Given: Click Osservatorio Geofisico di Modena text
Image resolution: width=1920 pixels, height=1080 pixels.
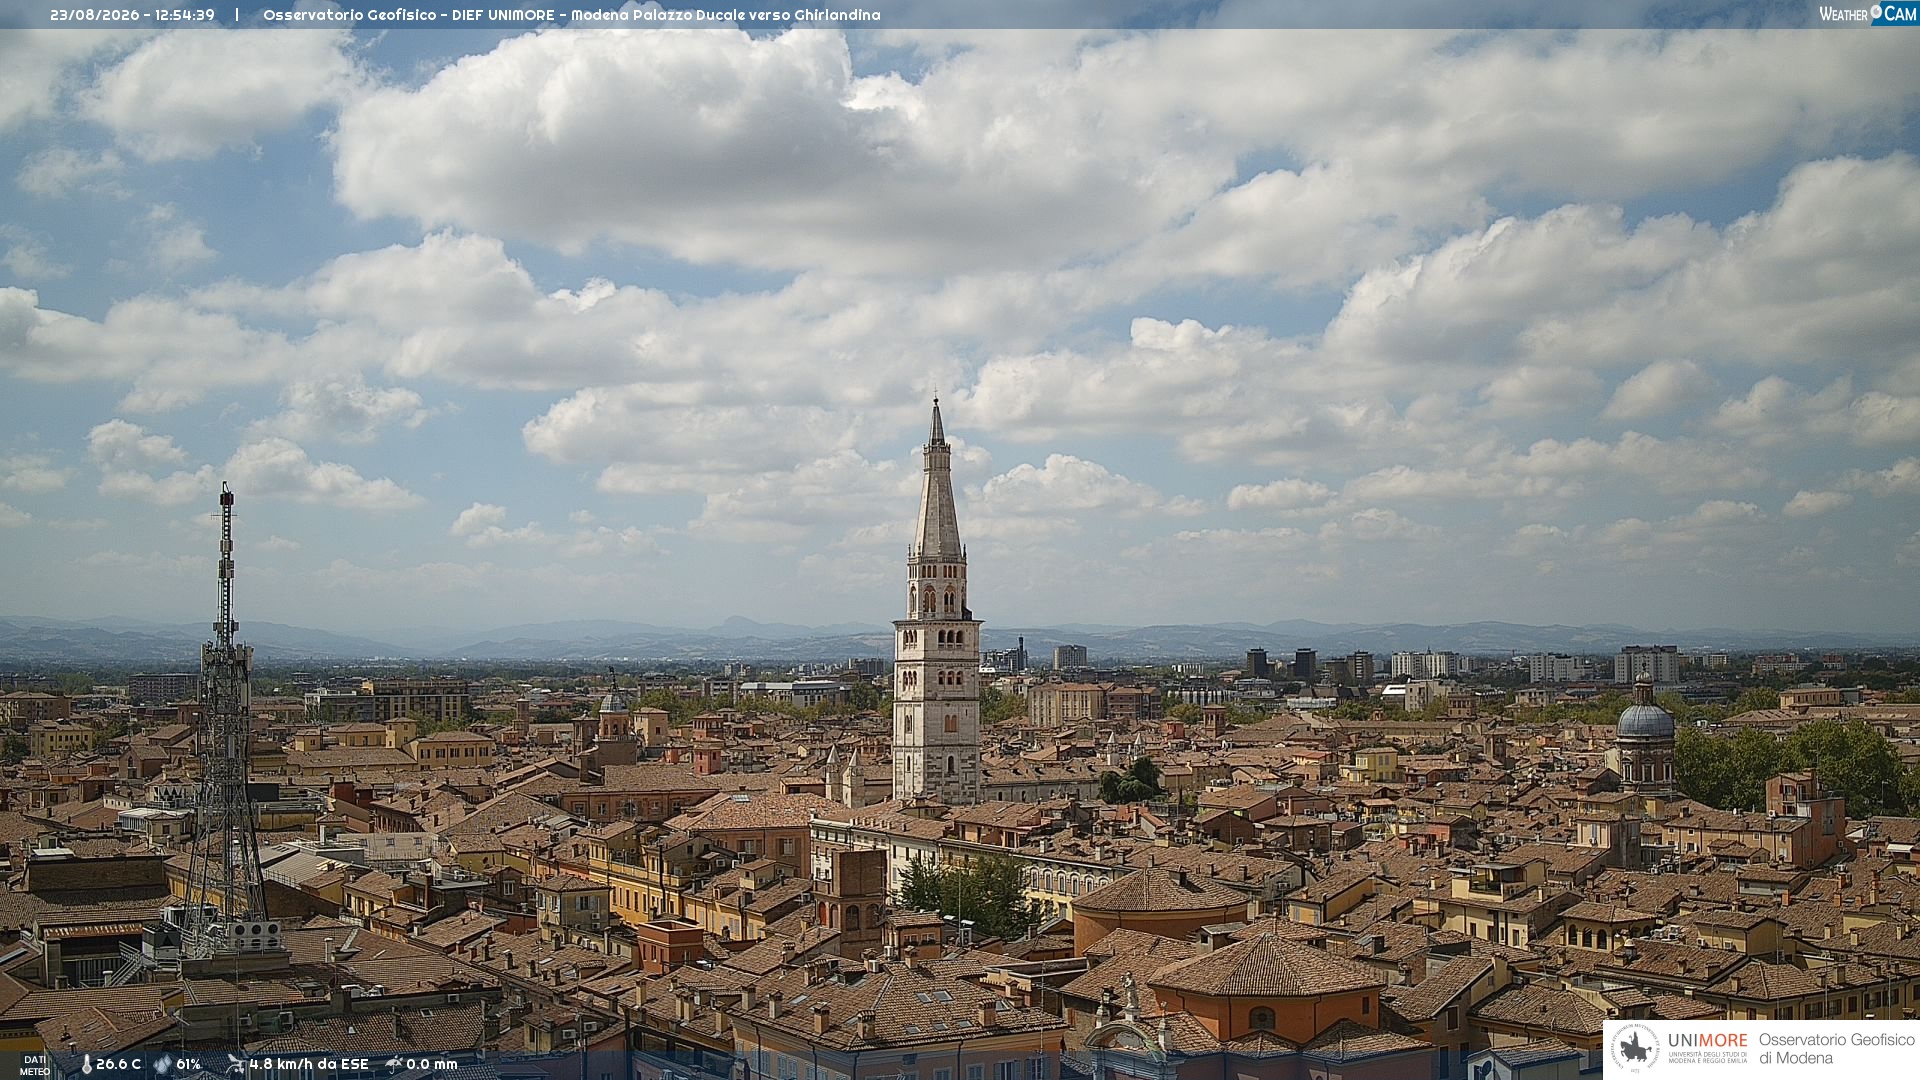Looking at the screenshot, I should 1837,1049.
